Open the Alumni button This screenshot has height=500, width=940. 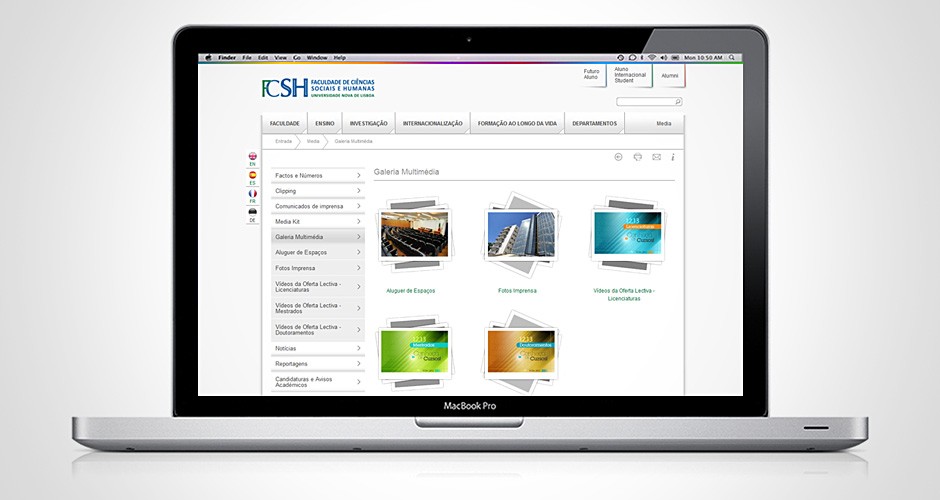[670, 76]
